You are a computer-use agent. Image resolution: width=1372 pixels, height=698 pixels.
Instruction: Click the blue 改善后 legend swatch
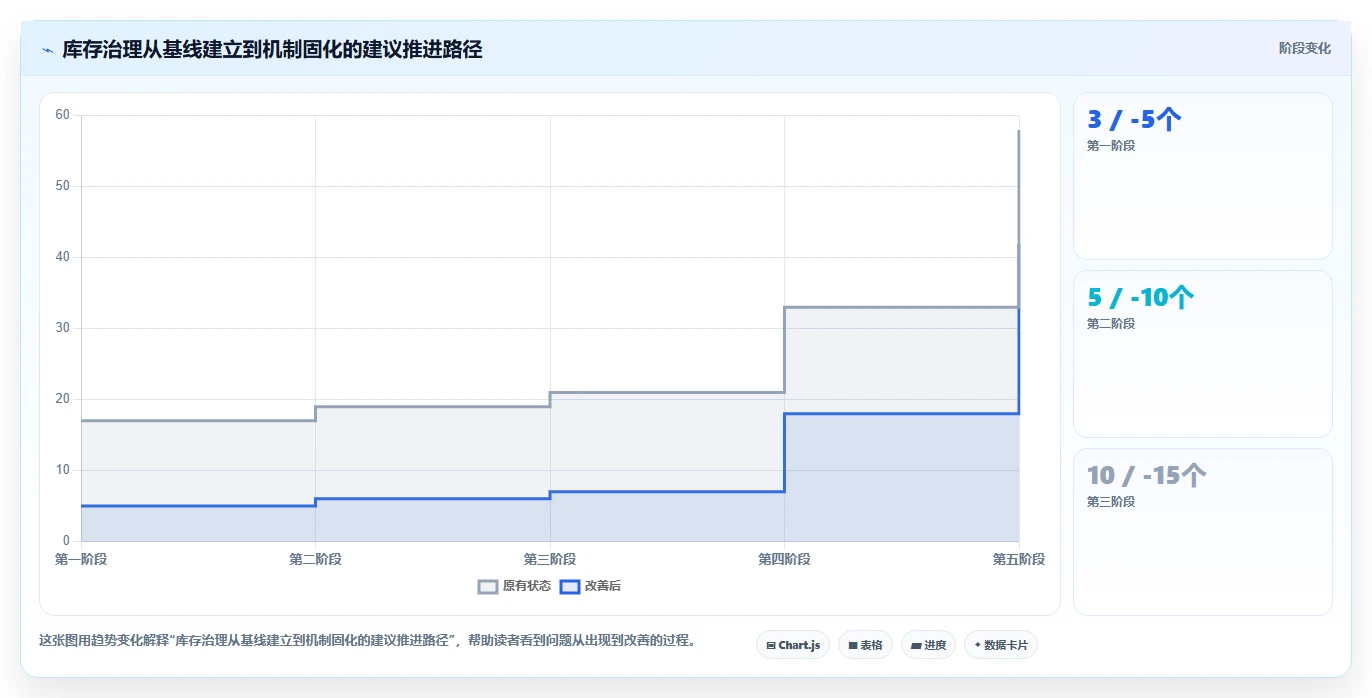(570, 587)
